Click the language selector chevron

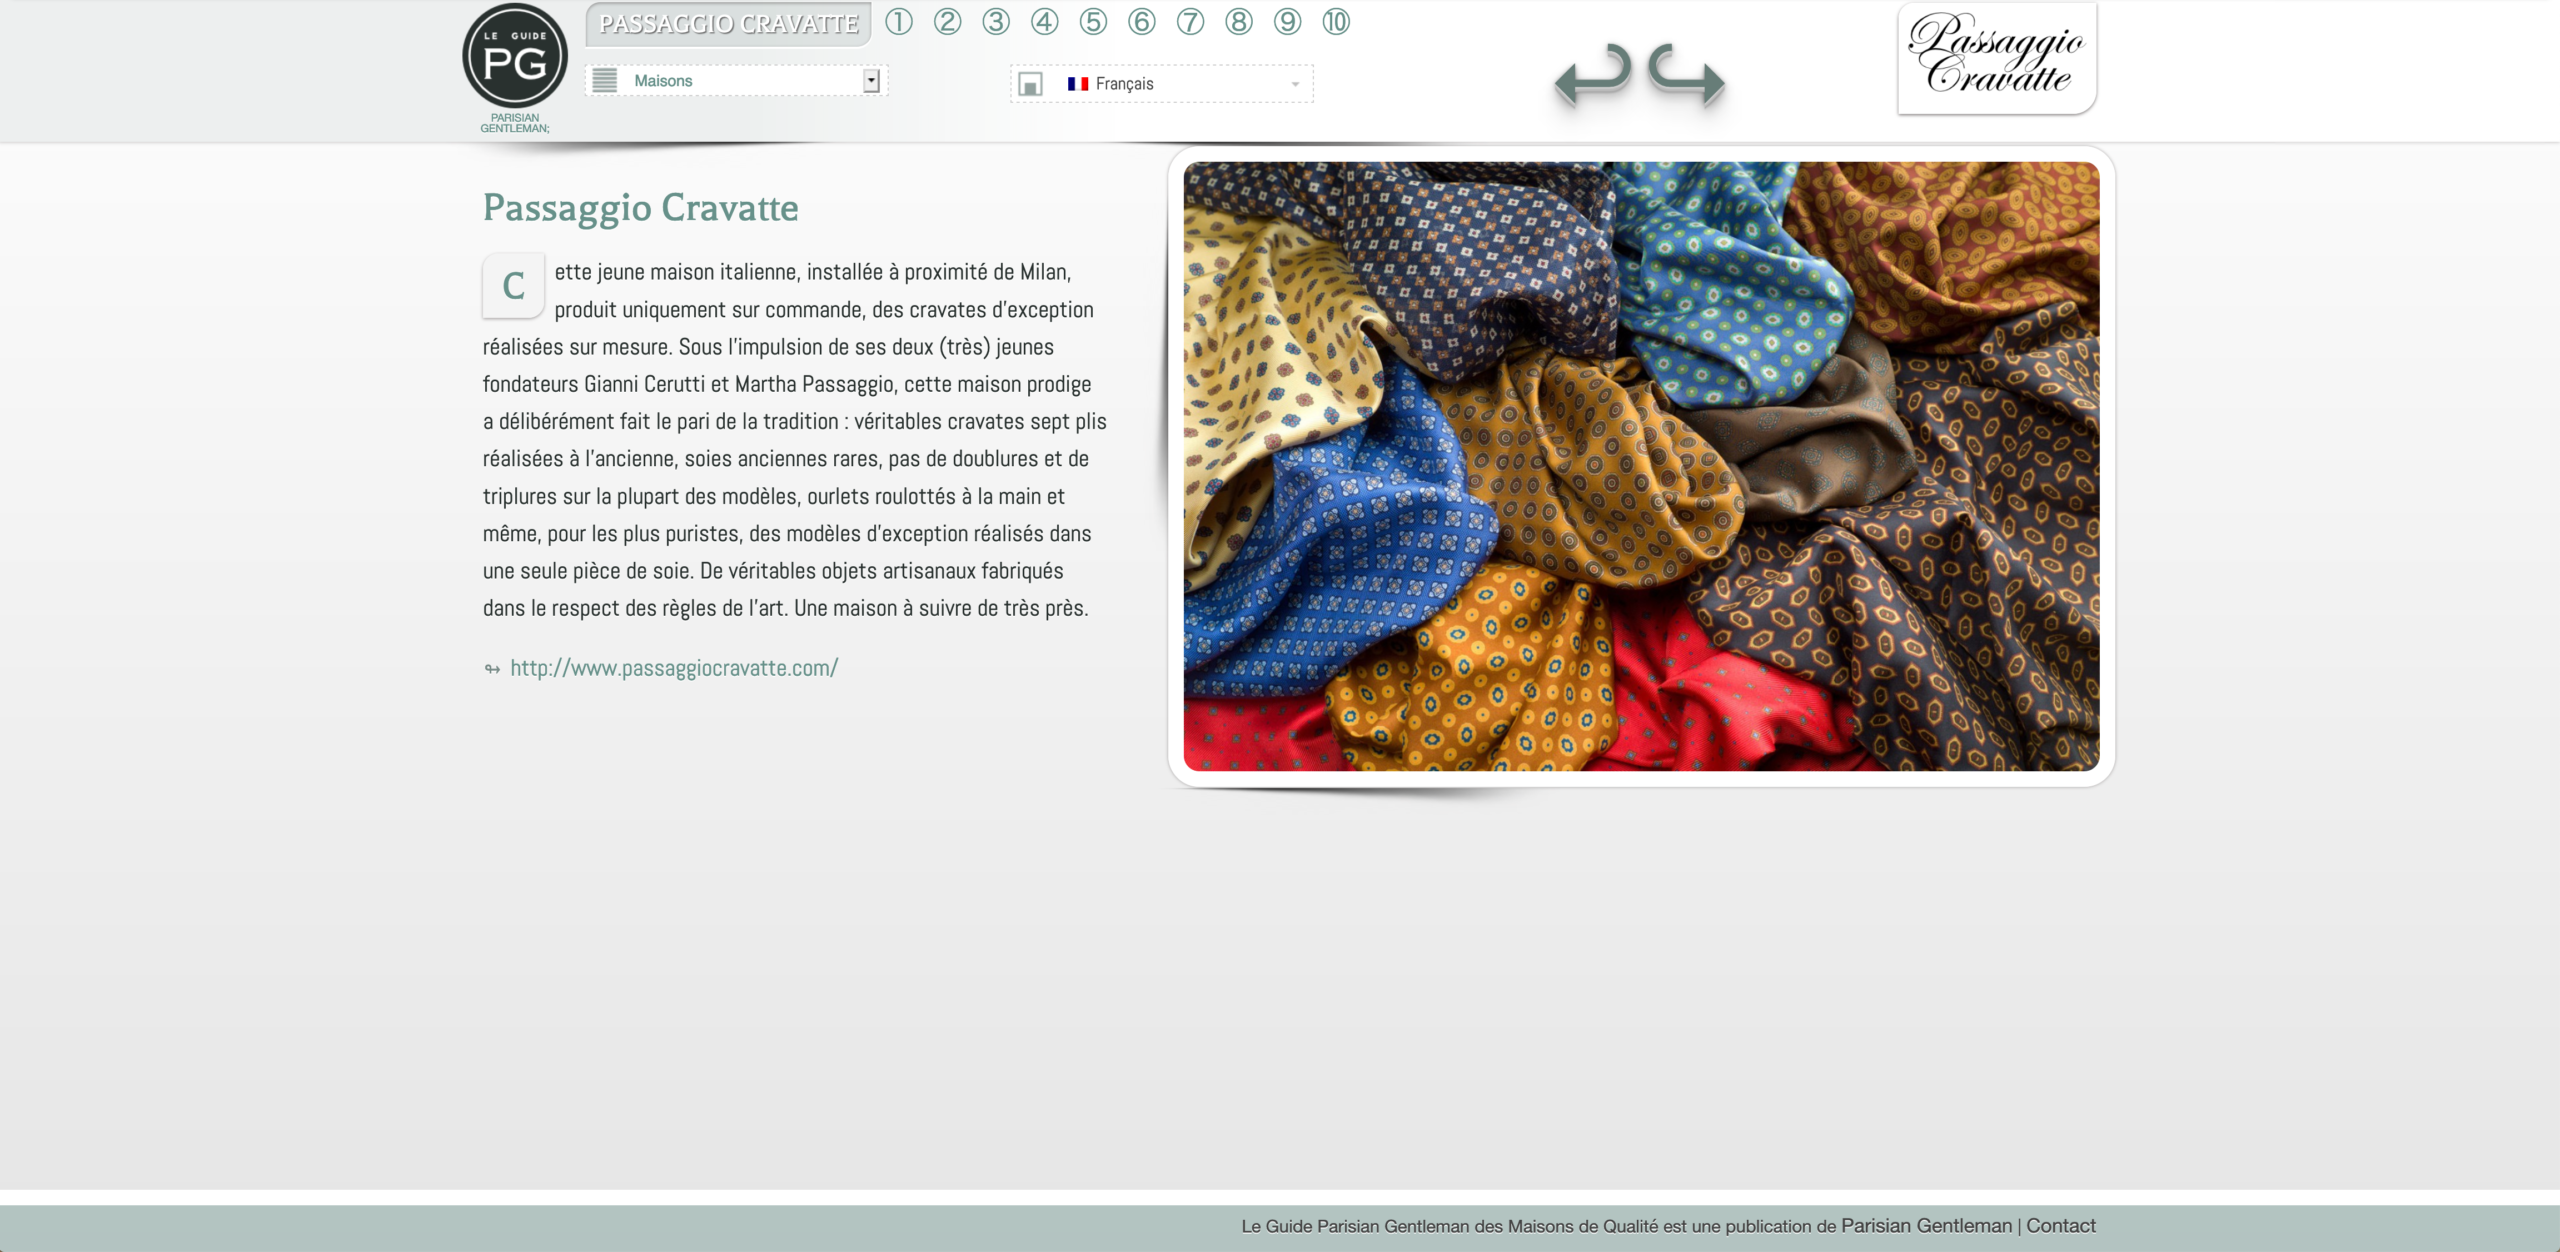coord(1296,84)
